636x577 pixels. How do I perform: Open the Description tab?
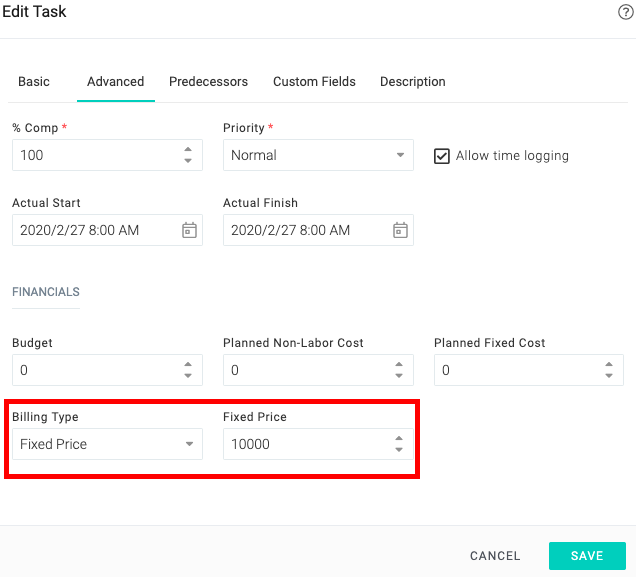(413, 82)
